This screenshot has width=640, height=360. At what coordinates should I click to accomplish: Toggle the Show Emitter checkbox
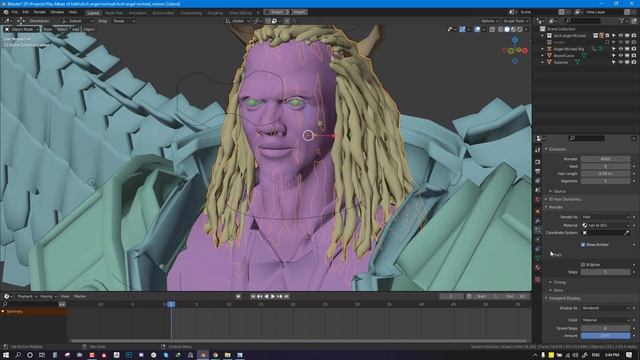point(583,244)
